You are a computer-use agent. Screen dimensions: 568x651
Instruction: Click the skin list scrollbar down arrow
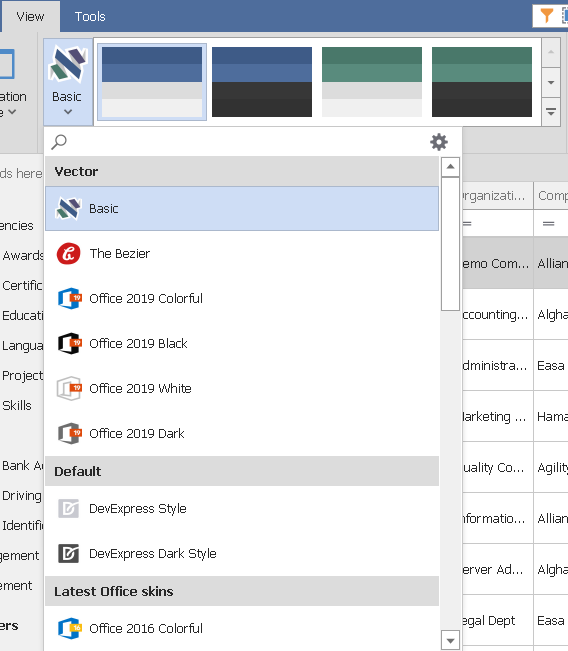click(x=450, y=640)
